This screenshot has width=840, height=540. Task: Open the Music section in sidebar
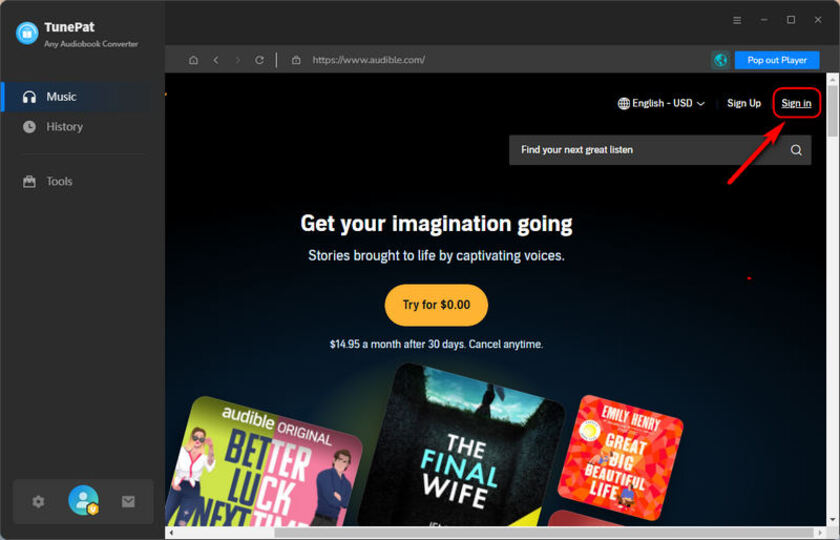[x=82, y=97]
